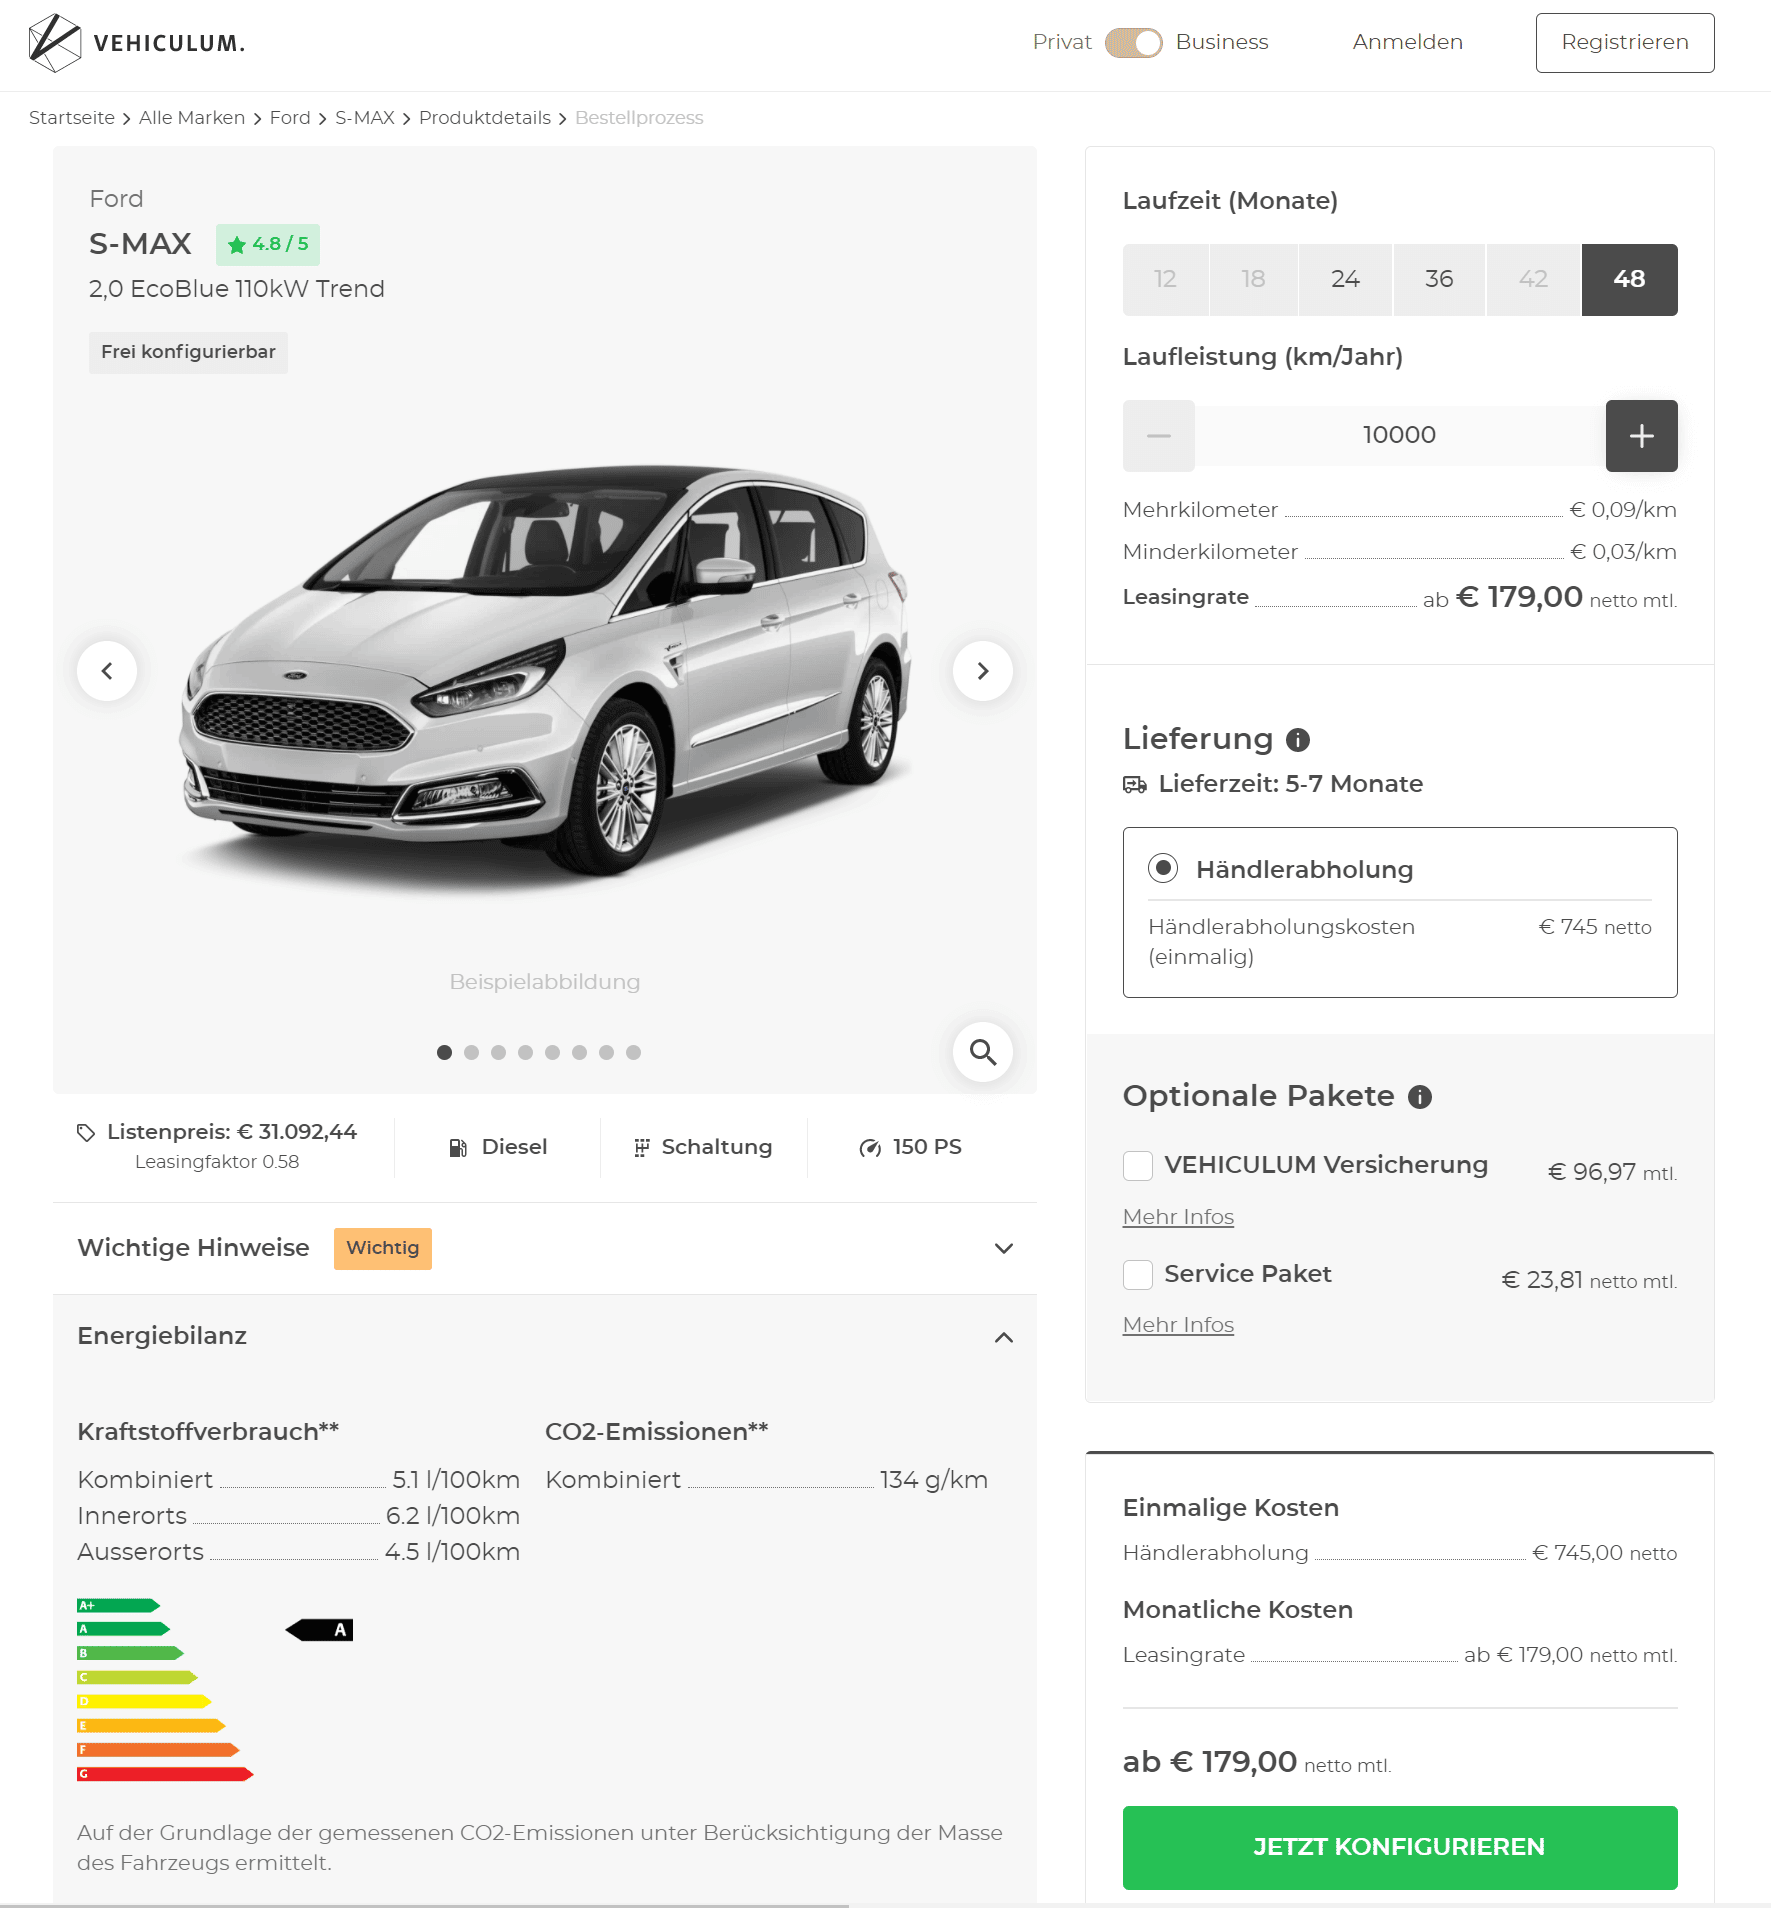
Task: Click the 10000 km mileage field
Action: point(1400,436)
